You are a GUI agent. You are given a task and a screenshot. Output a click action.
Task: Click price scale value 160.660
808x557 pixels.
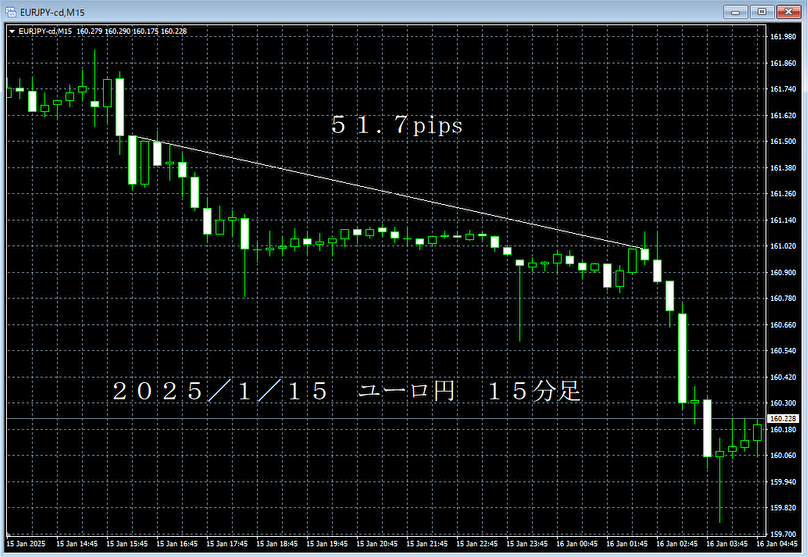[x=783, y=325]
